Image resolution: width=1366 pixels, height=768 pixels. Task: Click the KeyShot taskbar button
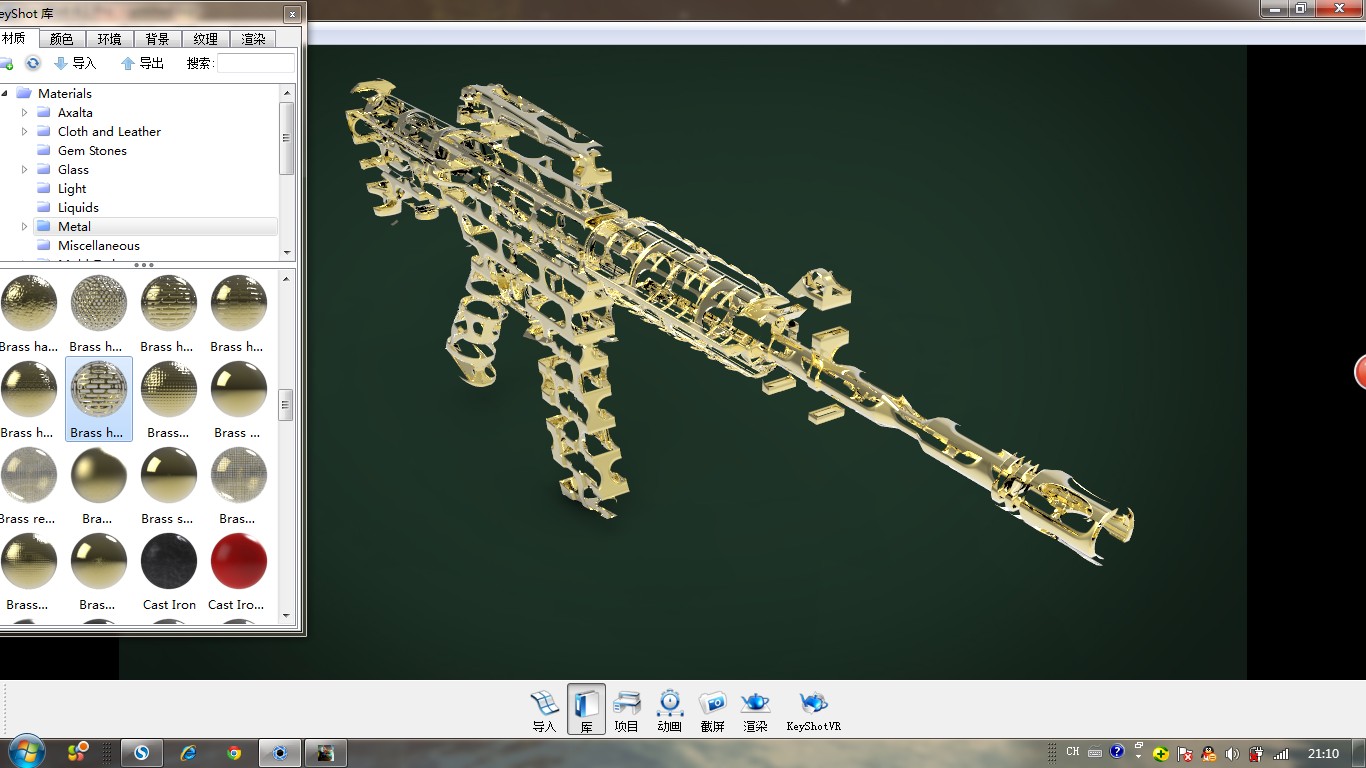tap(279, 753)
